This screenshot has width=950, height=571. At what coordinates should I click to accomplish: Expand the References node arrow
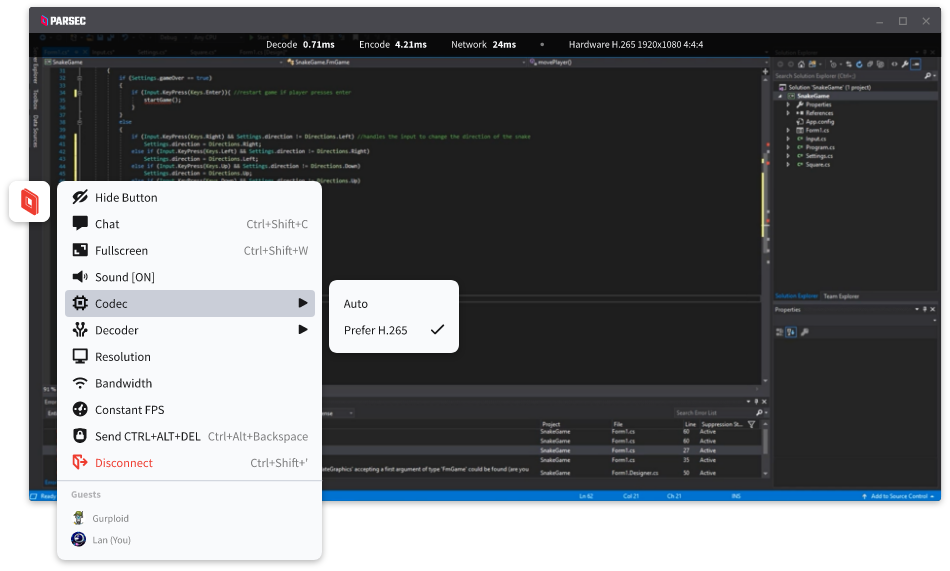[788, 113]
